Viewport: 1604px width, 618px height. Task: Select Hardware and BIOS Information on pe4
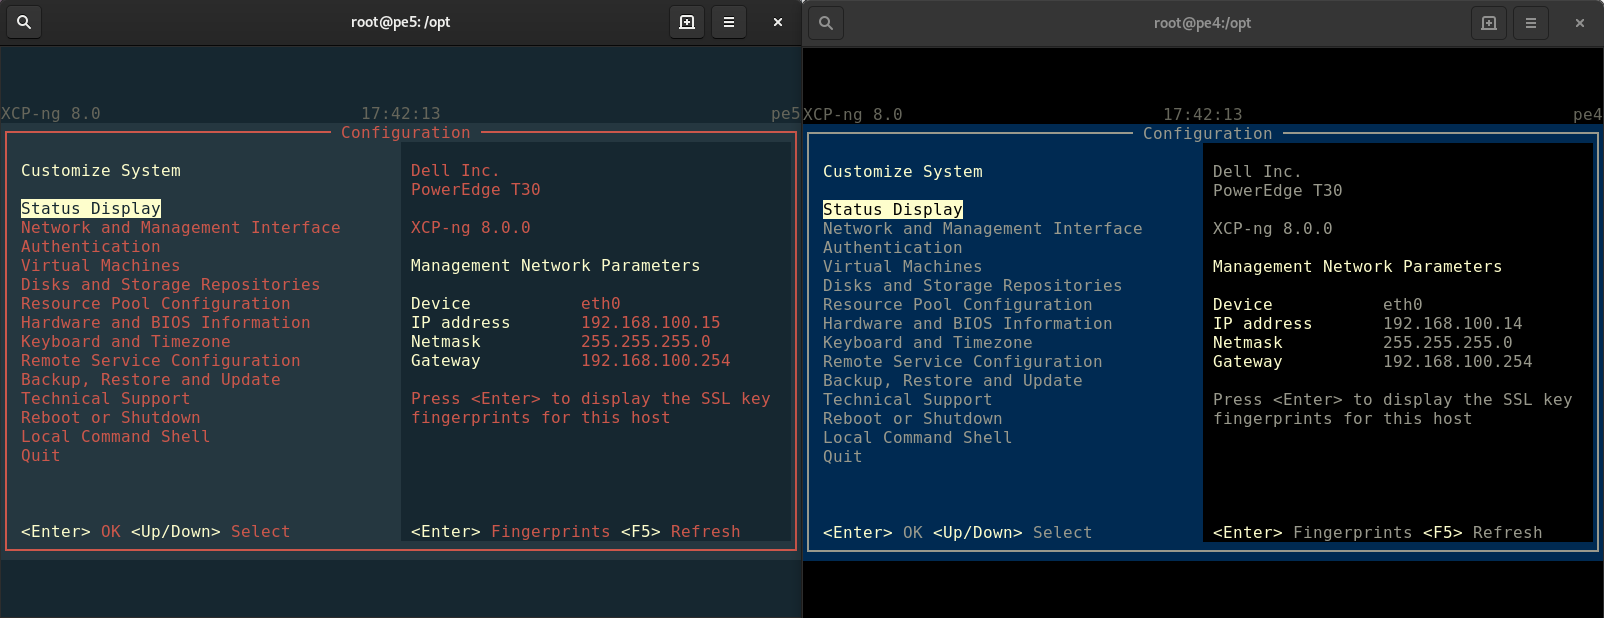[x=968, y=323]
